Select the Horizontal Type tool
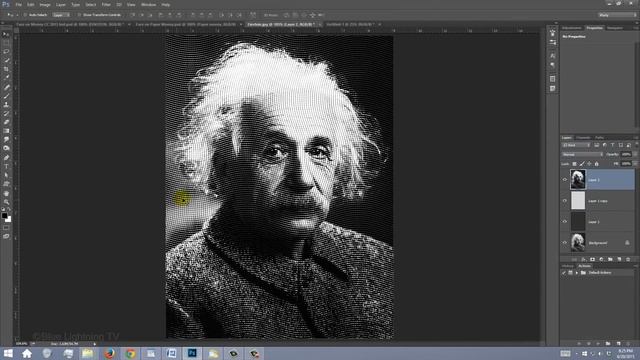Screen dimensions: 640x360 pyautogui.click(x=6, y=167)
